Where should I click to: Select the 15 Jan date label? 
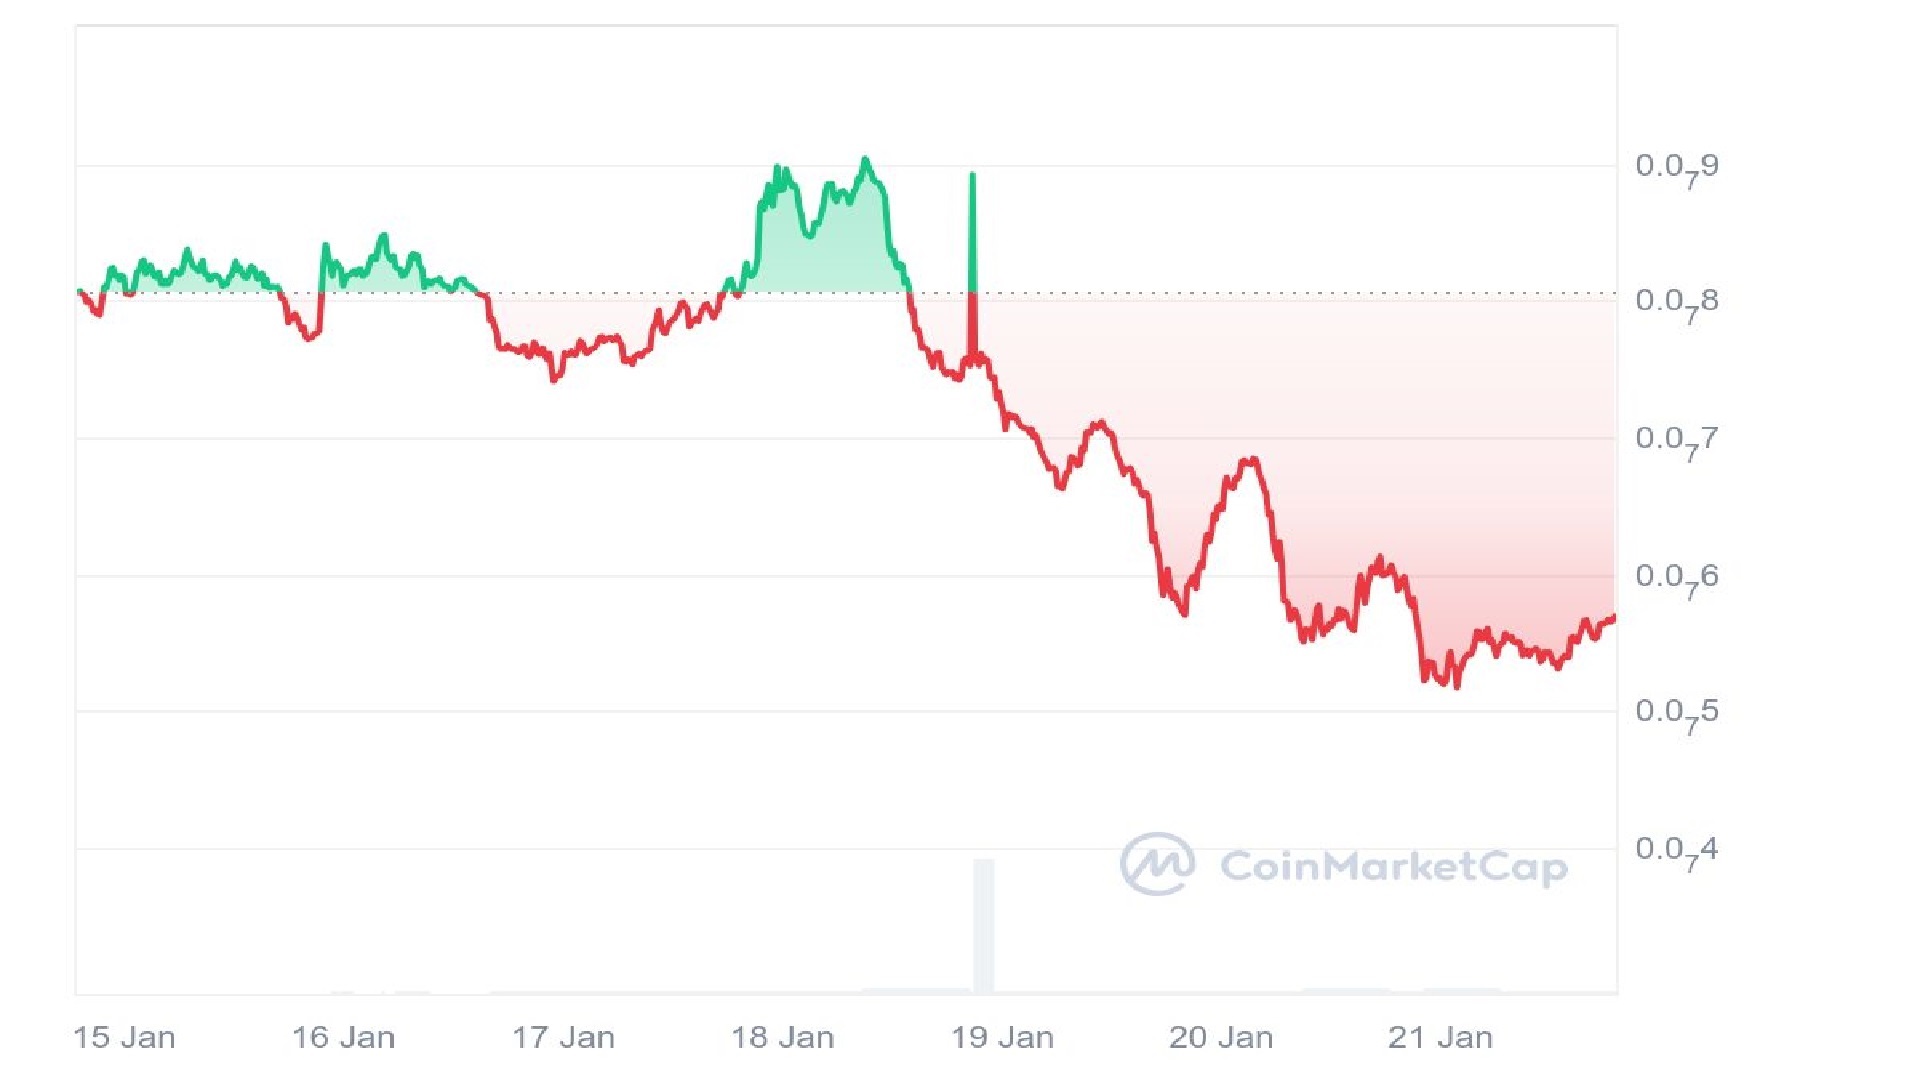tap(125, 1037)
